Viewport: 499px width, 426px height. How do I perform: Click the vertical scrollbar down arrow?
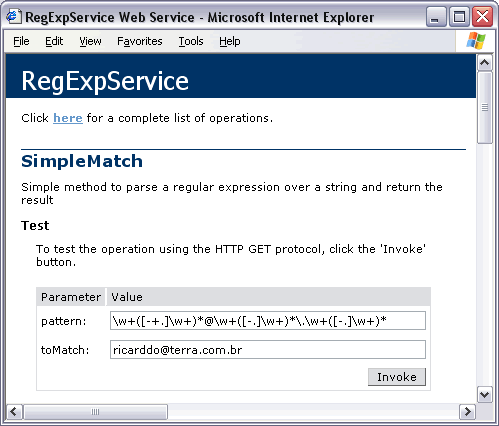coord(485,395)
